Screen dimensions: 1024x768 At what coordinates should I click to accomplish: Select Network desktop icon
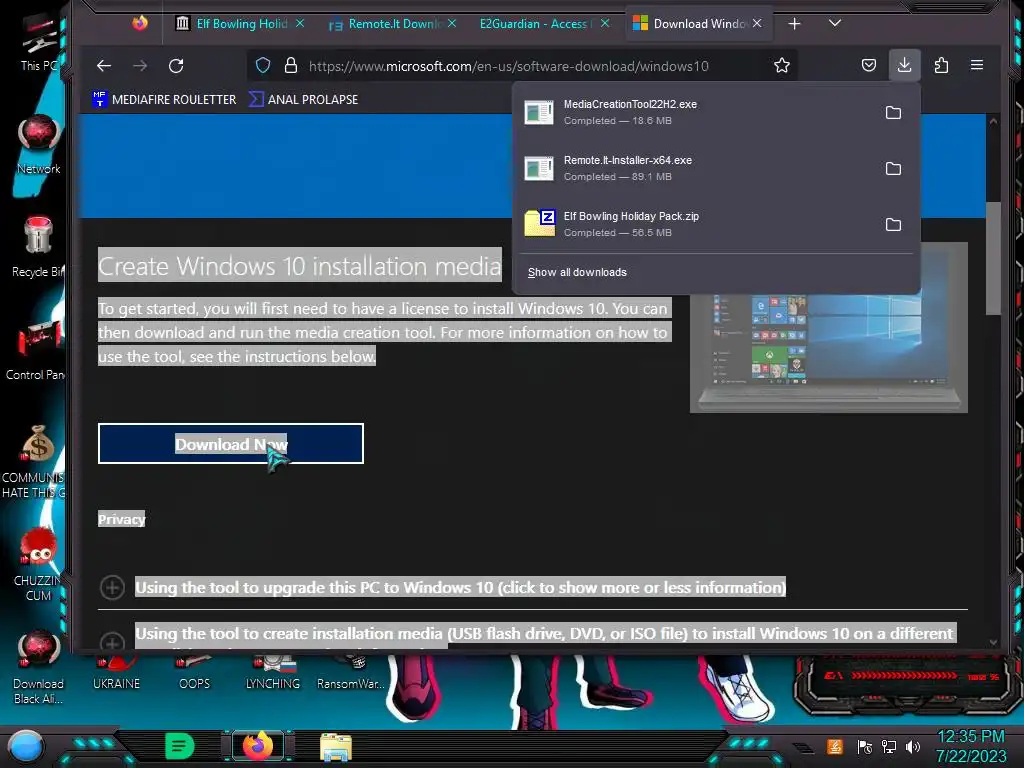(39, 144)
